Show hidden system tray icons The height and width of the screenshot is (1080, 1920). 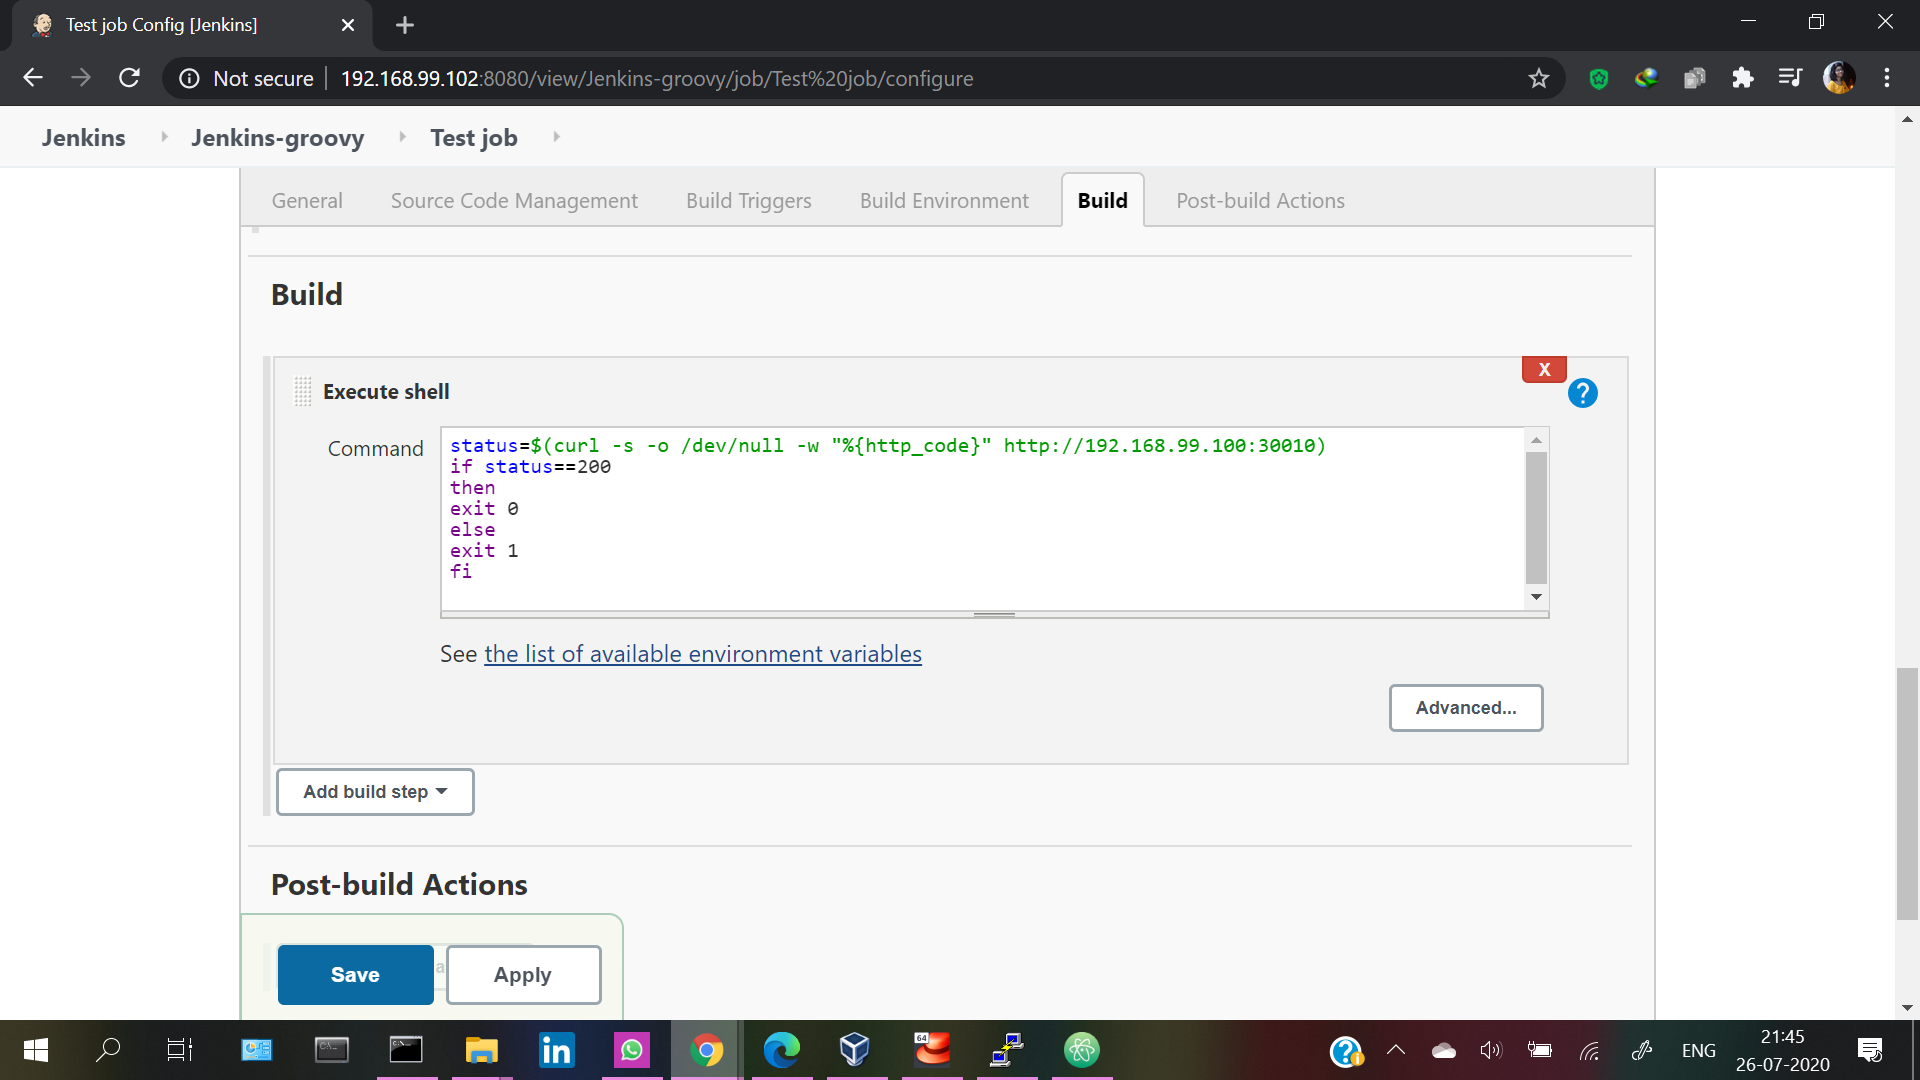pyautogui.click(x=1396, y=1050)
